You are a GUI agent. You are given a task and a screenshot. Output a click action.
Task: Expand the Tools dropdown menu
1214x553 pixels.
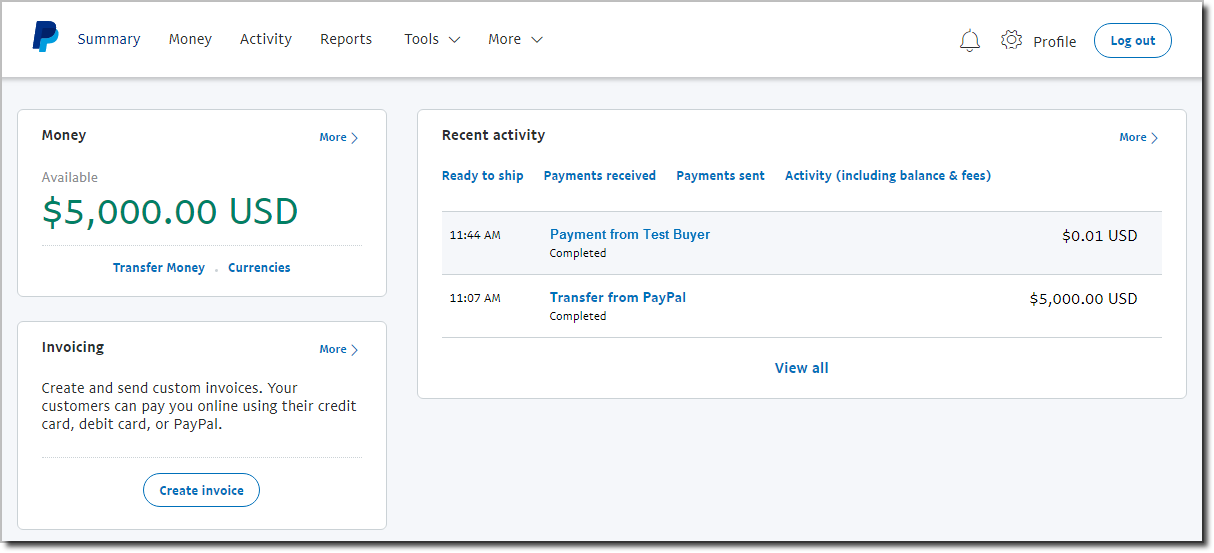pyautogui.click(x=432, y=40)
